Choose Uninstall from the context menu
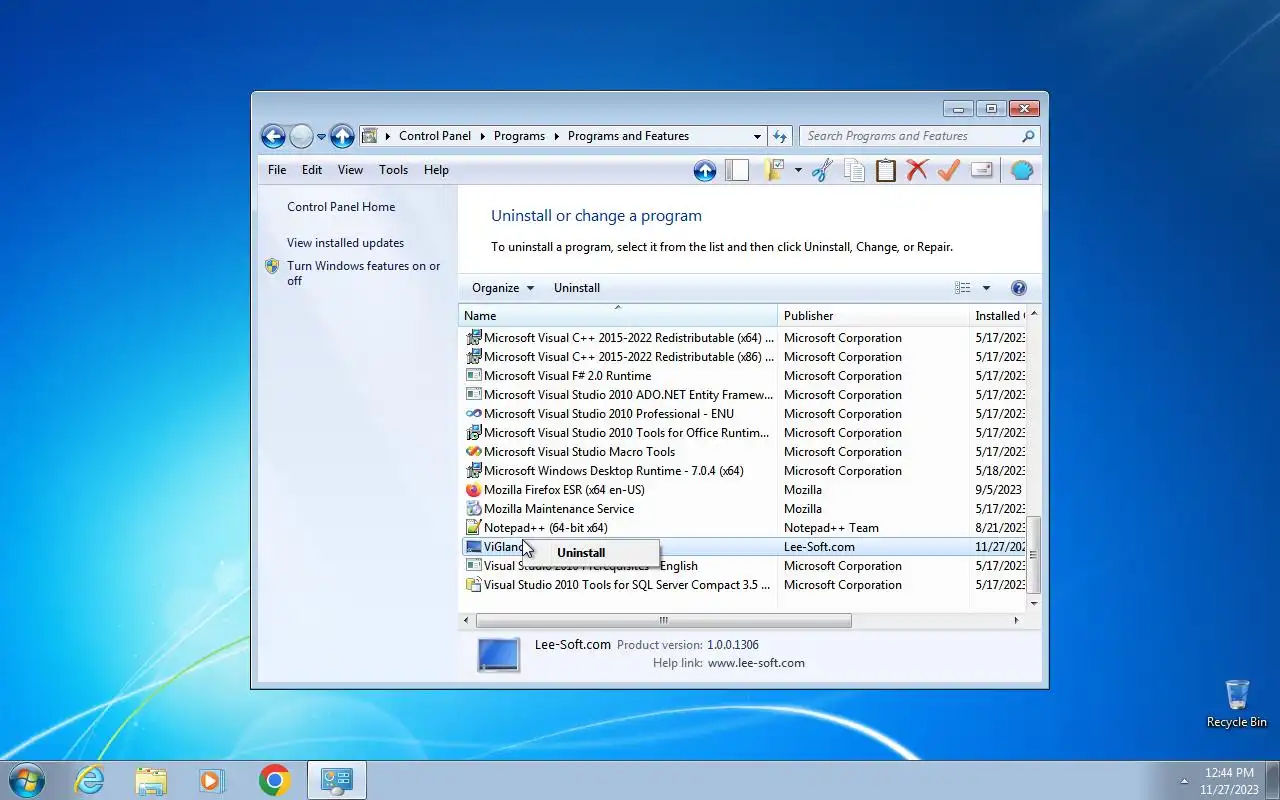Screen dimensions: 1280x800 click(581, 553)
